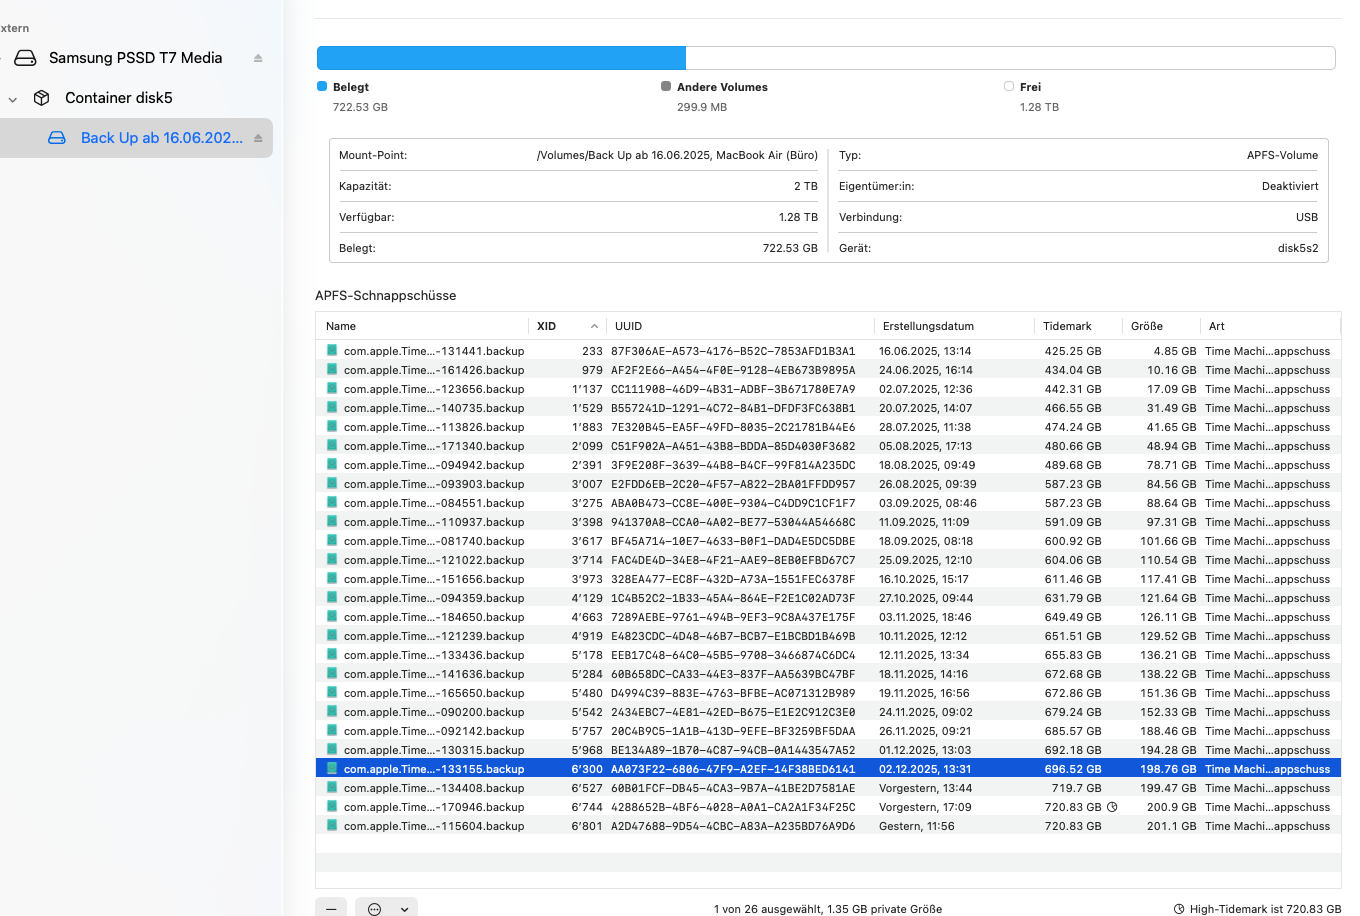1360x916 pixels.
Task: Click the Samsung PSSD T7 drive icon
Action: coord(26,58)
